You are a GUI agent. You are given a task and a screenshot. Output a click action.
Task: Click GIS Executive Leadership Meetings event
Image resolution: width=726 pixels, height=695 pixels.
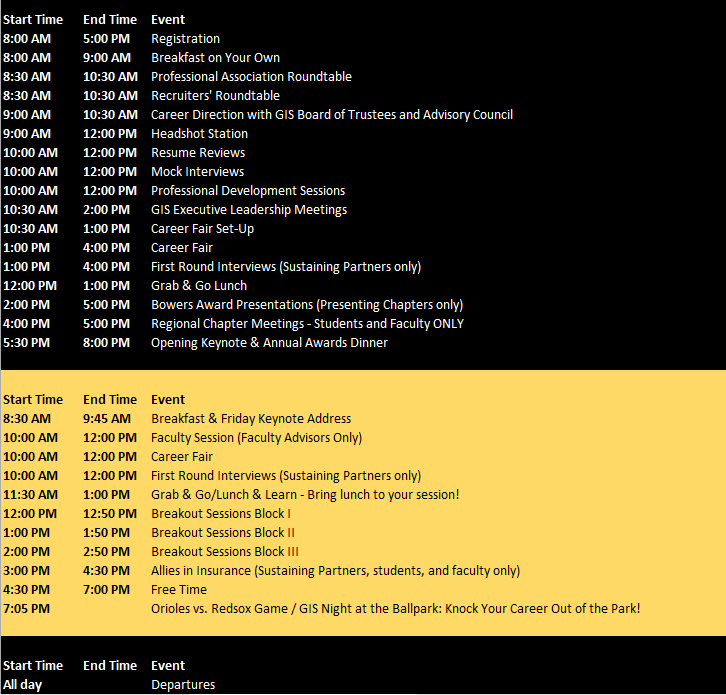pos(249,210)
